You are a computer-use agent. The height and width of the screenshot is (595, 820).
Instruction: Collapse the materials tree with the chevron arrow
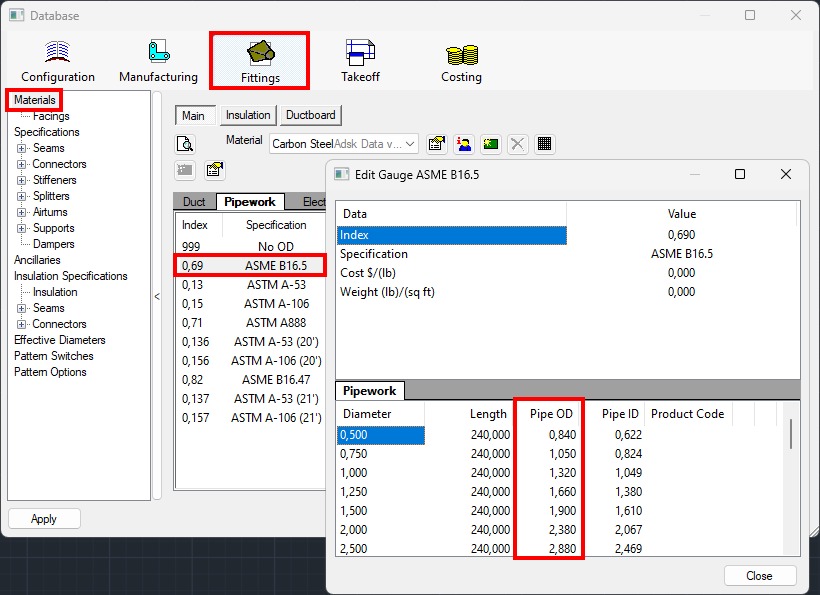coord(155,297)
